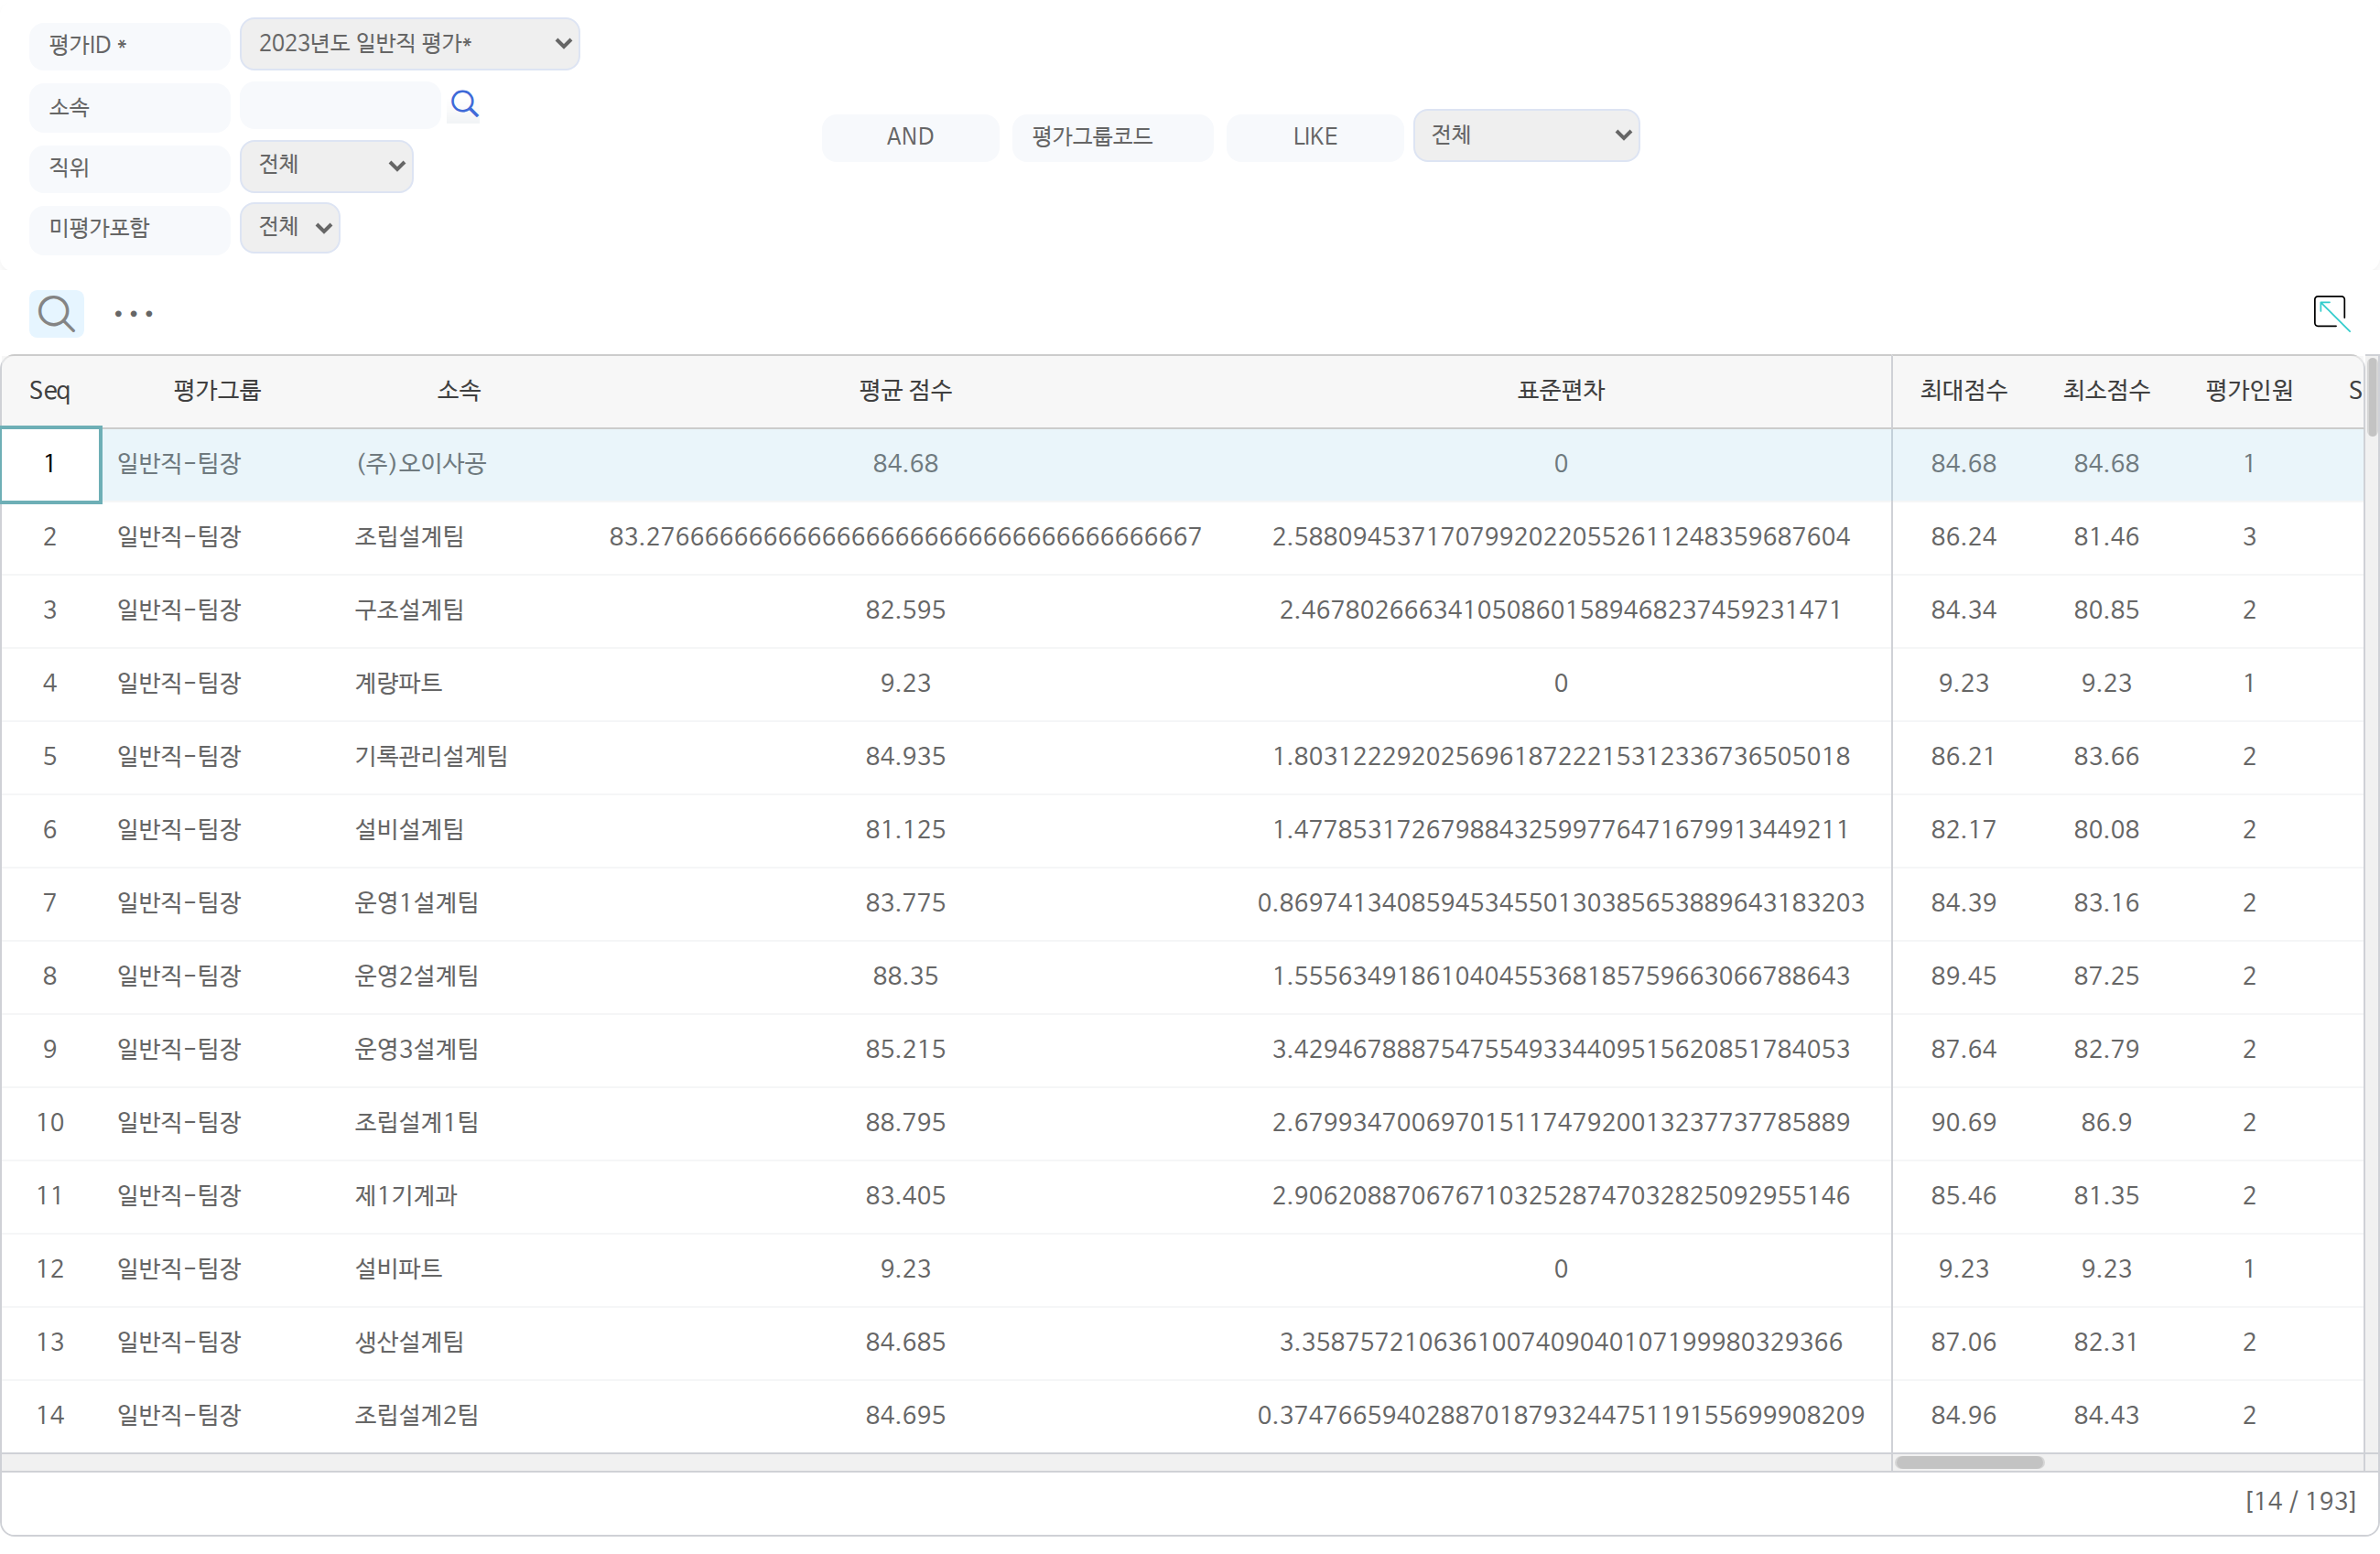Click the average score 82.595
This screenshot has width=2380, height=1554.
[905, 610]
